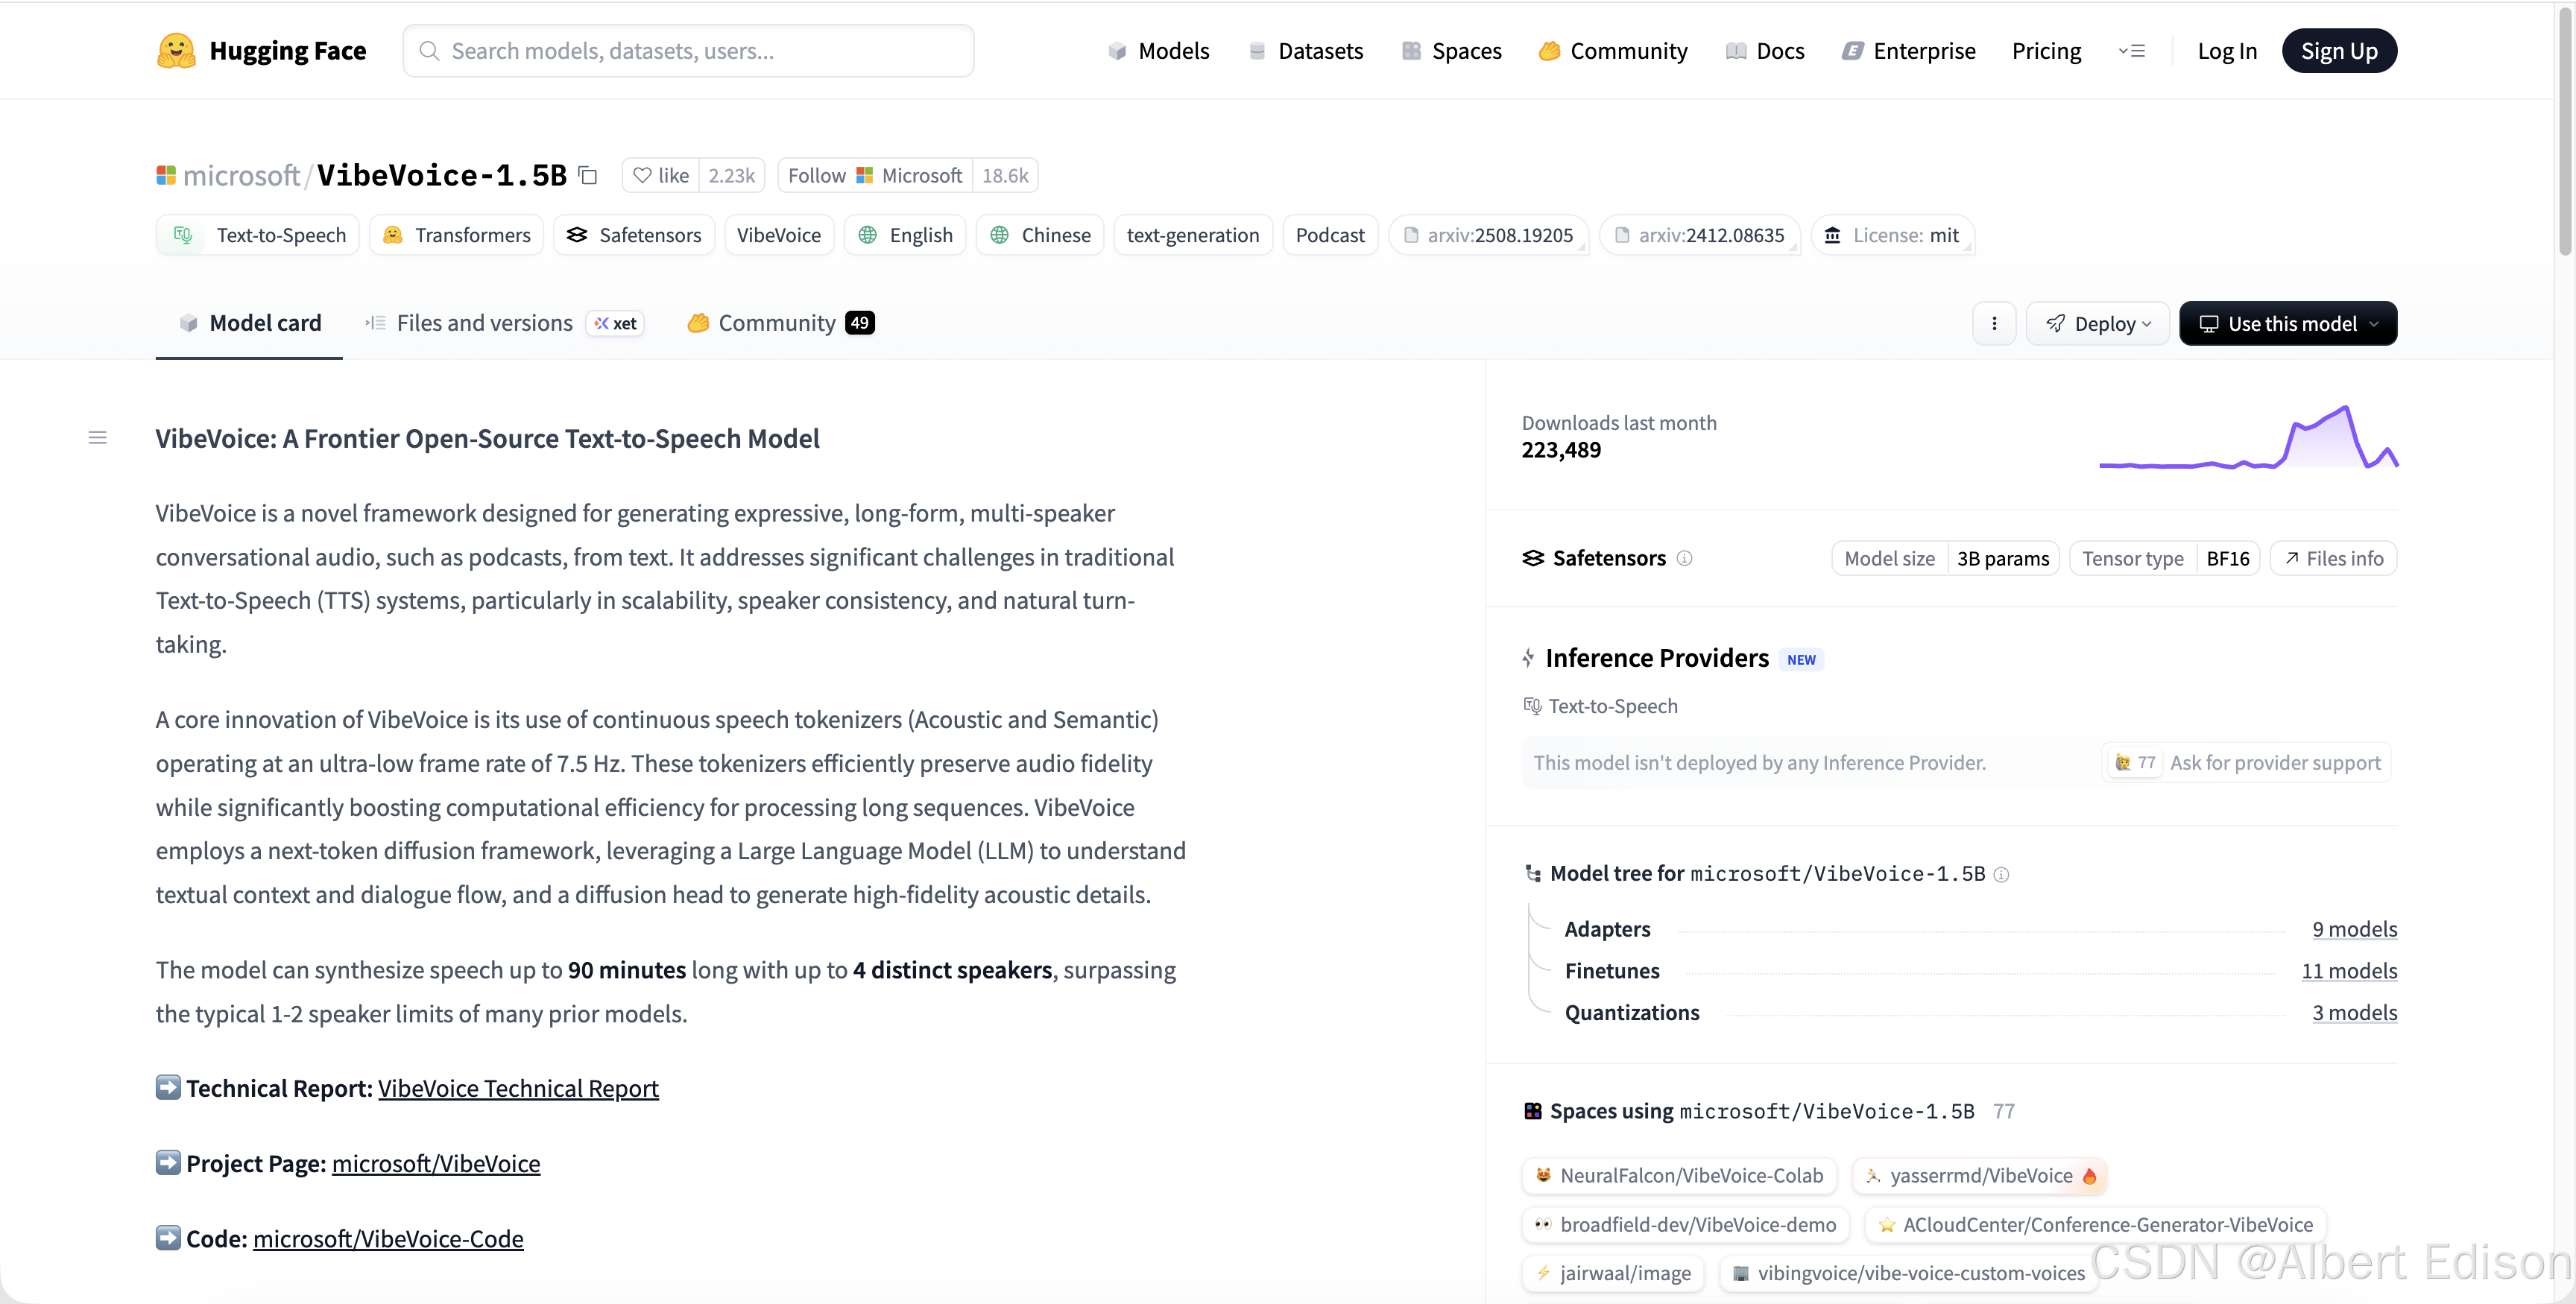
Task: Open Use this model dropdown
Action: pos(2287,324)
